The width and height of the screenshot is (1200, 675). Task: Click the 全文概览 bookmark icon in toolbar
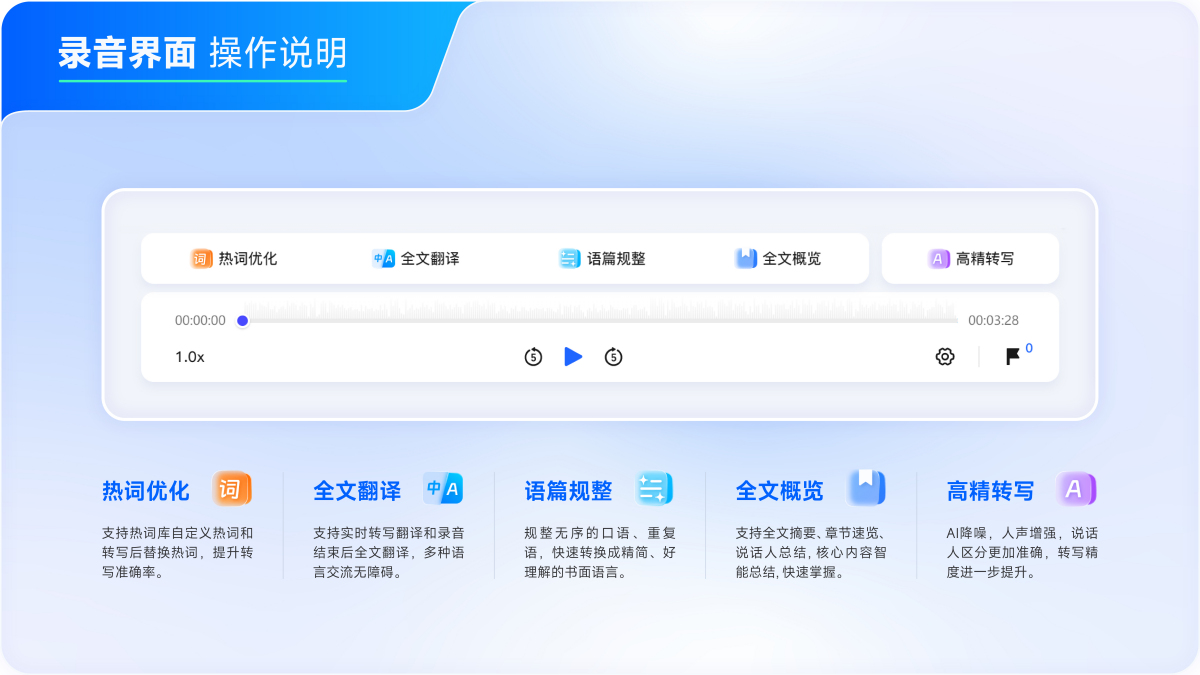point(745,258)
